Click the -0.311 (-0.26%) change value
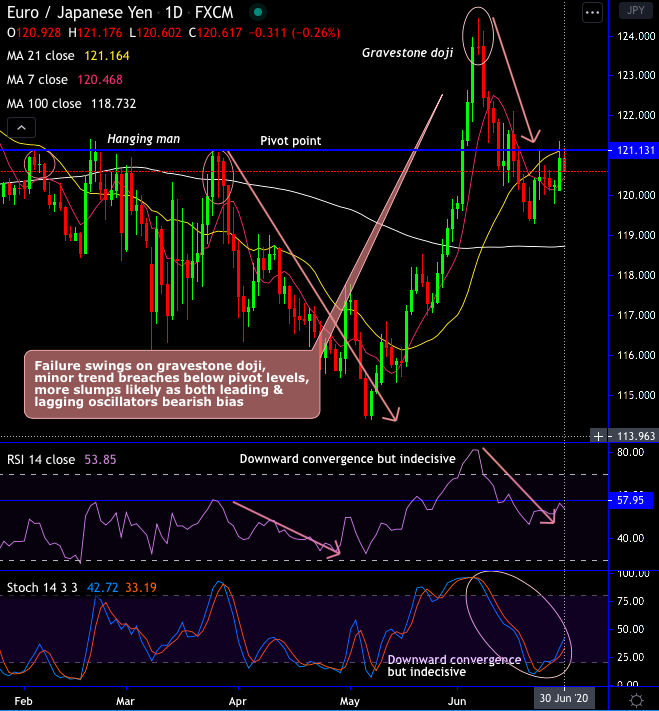This screenshot has width=659, height=711. pyautogui.click(x=295, y=33)
